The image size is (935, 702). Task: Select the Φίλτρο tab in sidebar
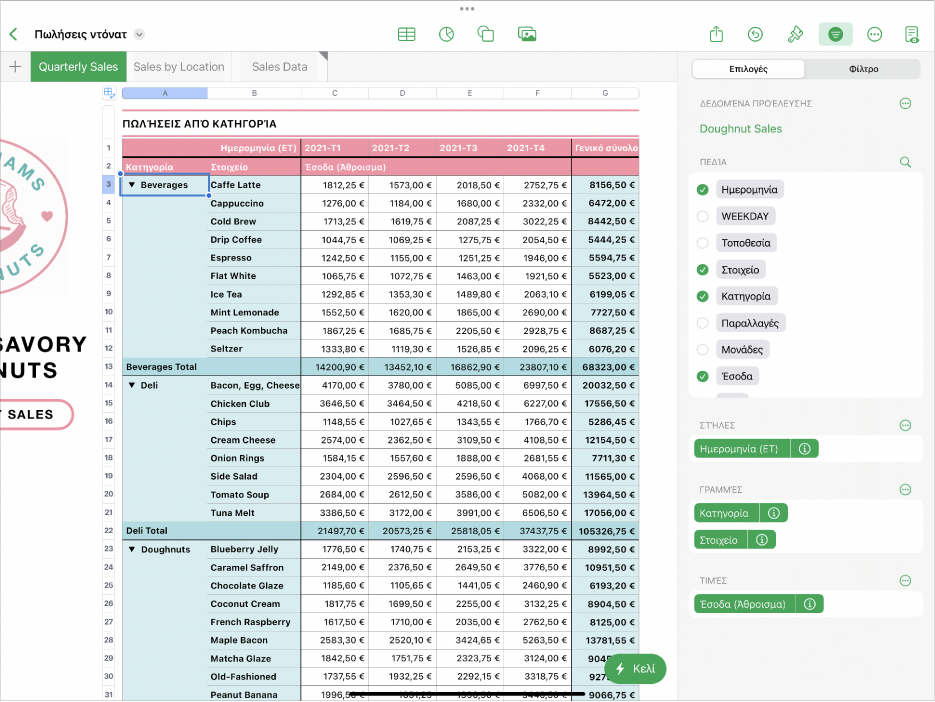[862, 69]
